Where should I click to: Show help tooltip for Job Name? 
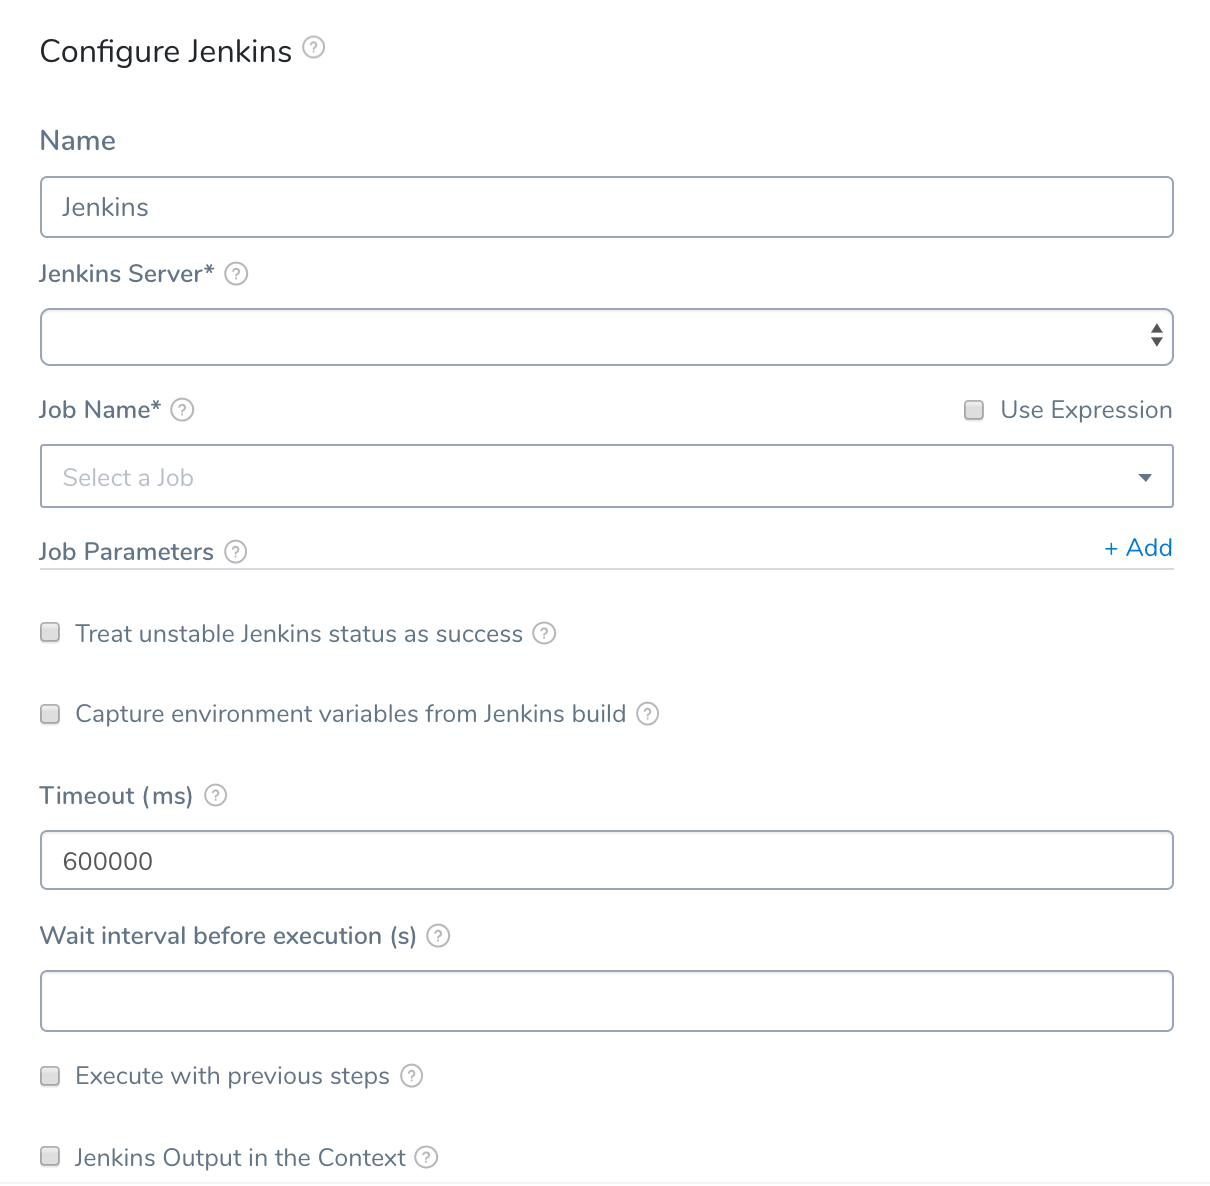pos(182,410)
